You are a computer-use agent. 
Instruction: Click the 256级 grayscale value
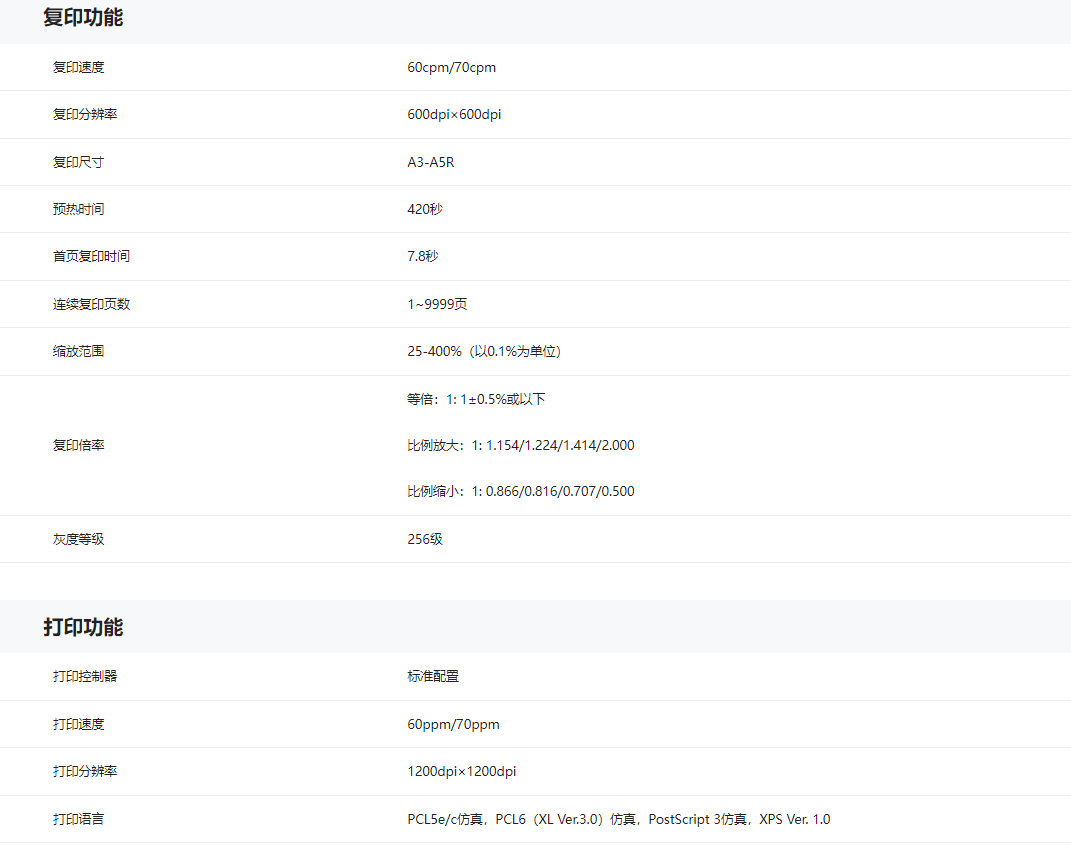[424, 539]
